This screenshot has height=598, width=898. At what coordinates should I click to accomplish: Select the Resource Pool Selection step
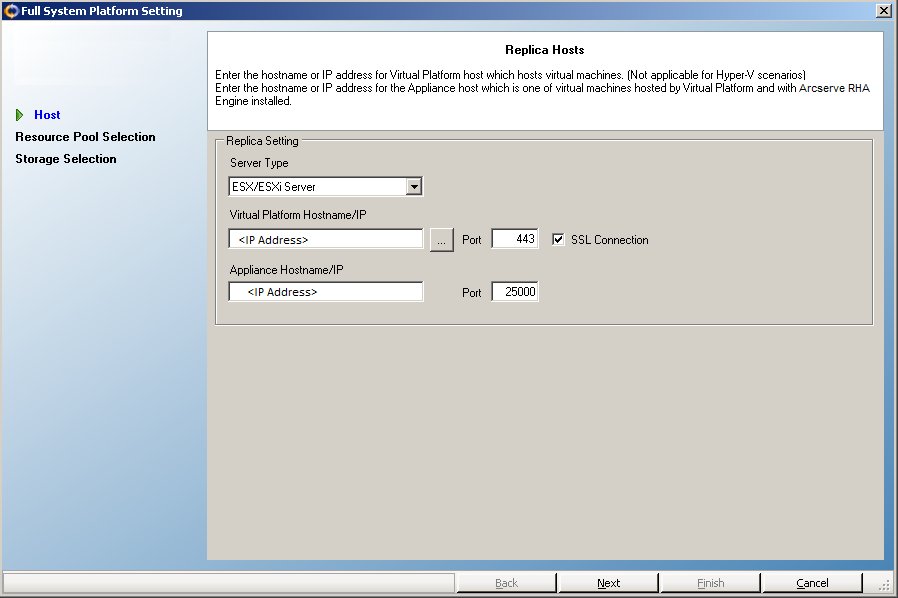coord(85,137)
